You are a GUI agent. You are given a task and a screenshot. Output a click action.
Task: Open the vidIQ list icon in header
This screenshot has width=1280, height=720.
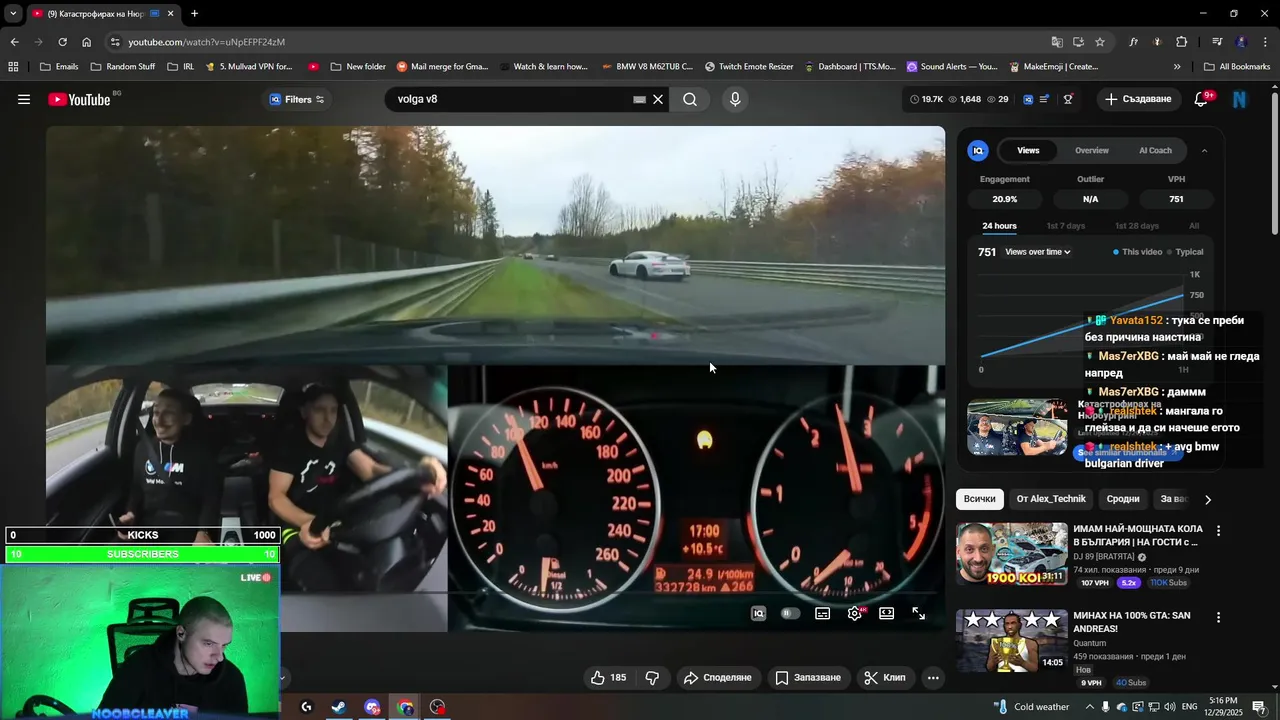click(x=1045, y=99)
